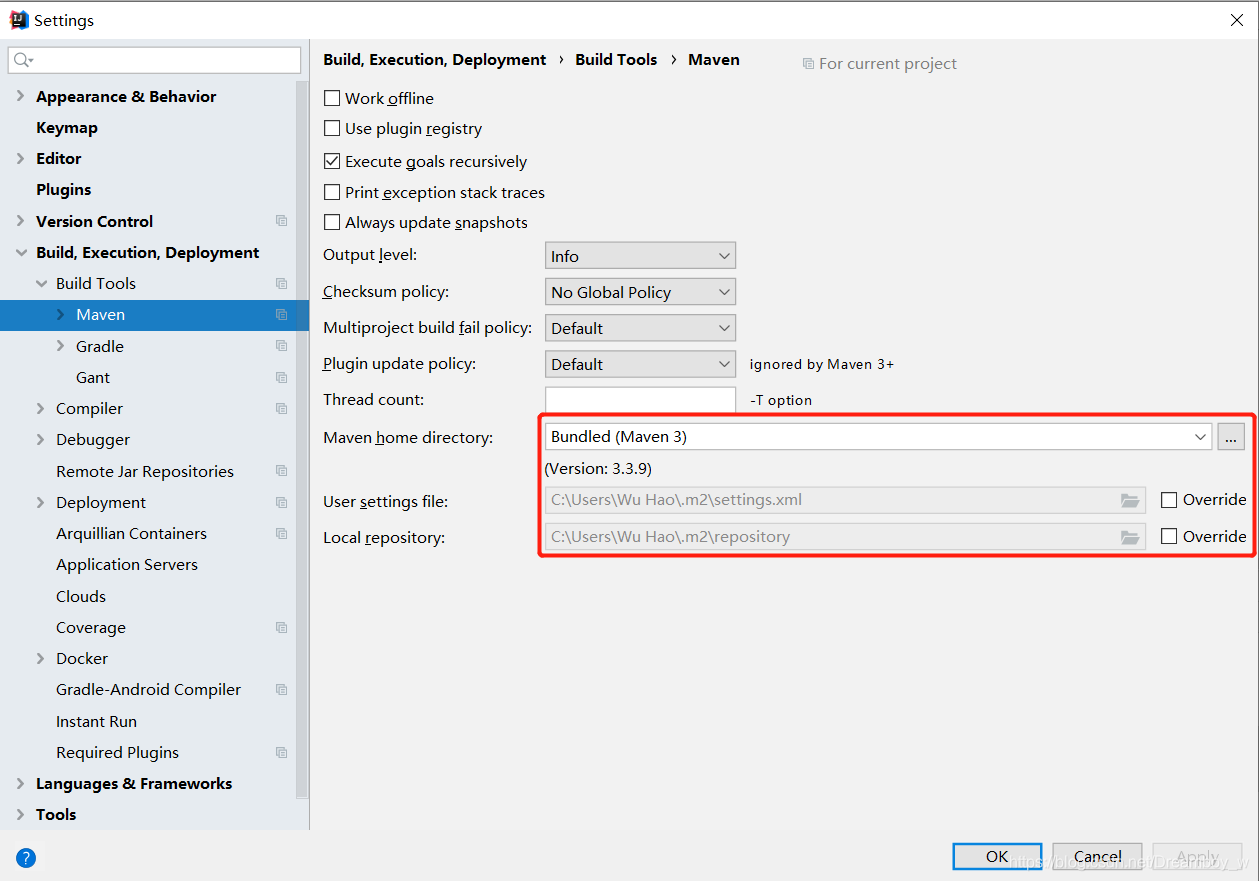Expand the Docker node arrow

click(41, 659)
